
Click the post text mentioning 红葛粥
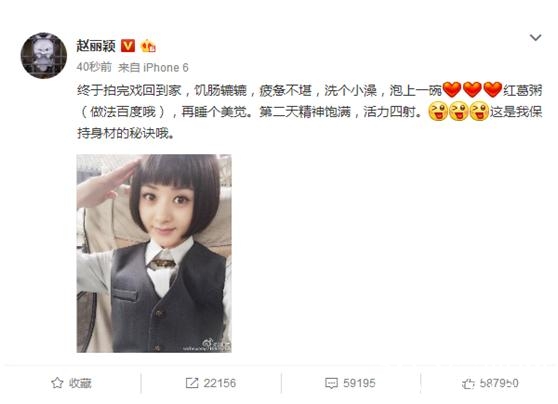tap(309, 112)
